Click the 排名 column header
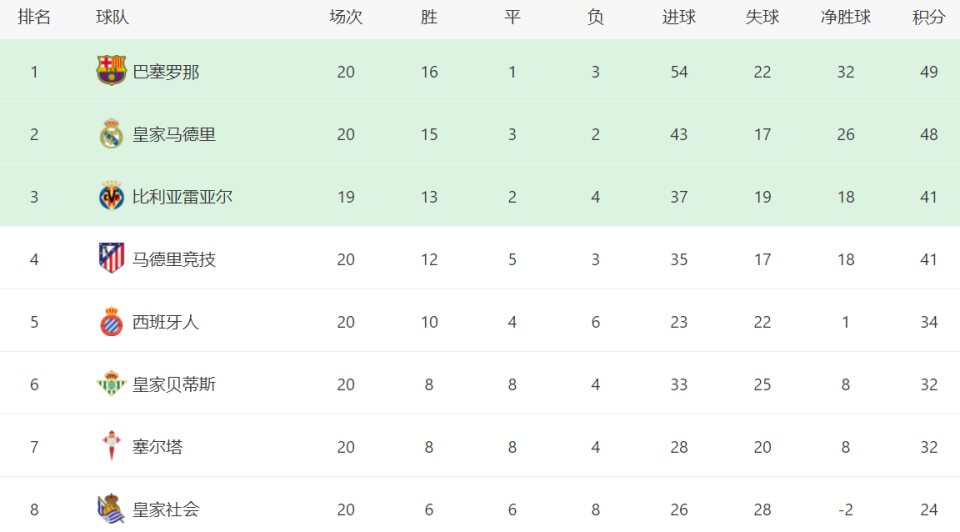 pyautogui.click(x=34, y=17)
